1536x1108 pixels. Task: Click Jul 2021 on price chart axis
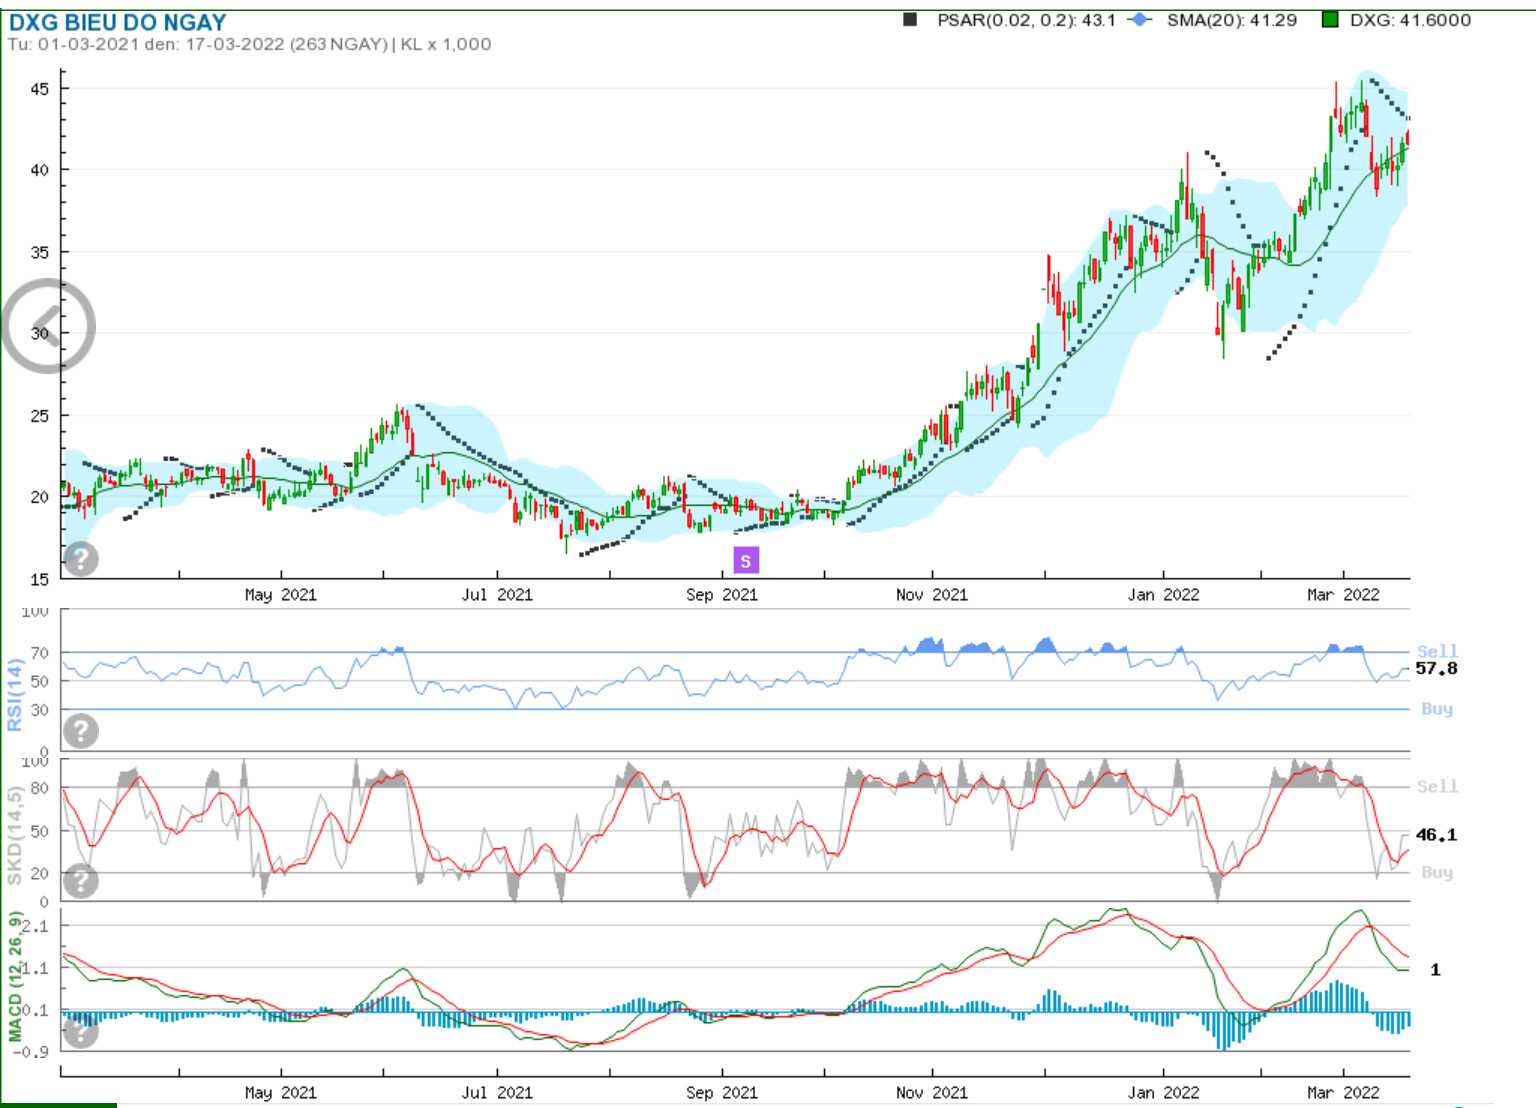[497, 594]
